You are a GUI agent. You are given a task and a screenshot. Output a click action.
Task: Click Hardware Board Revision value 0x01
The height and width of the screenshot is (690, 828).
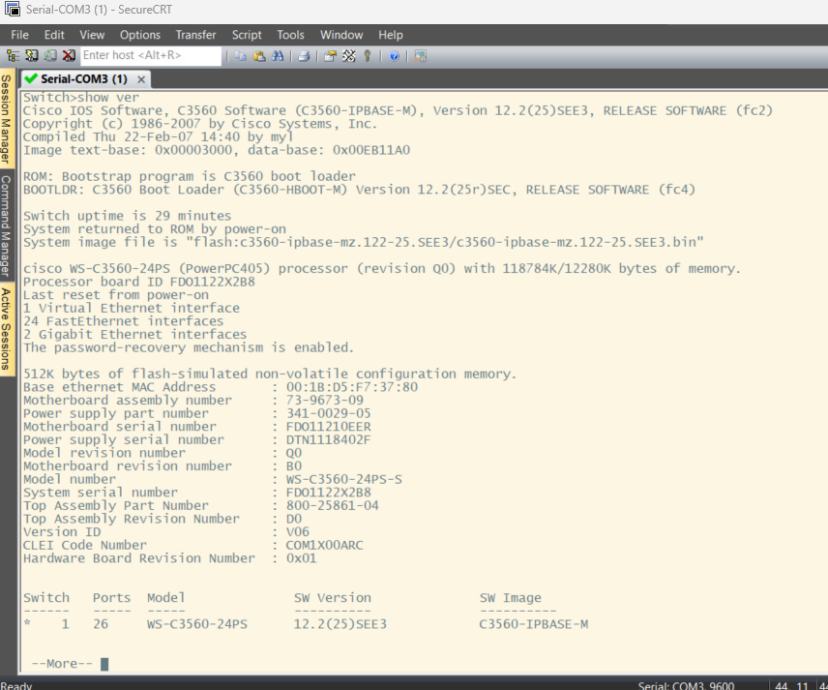(x=301, y=559)
